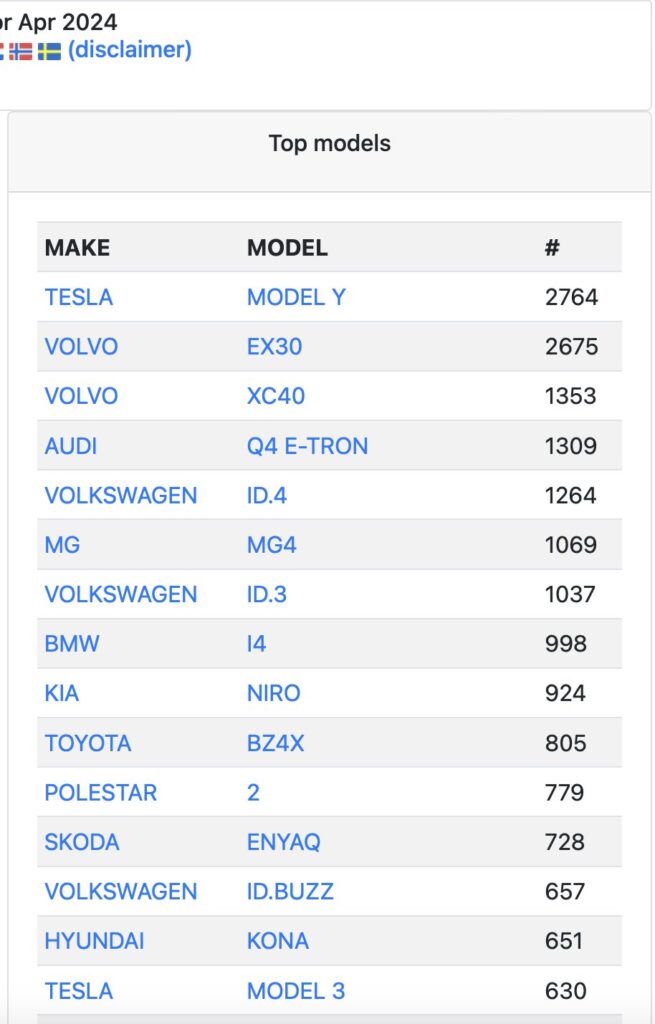Open the MODEL Y model link
The image size is (655, 1024).
tap(296, 297)
